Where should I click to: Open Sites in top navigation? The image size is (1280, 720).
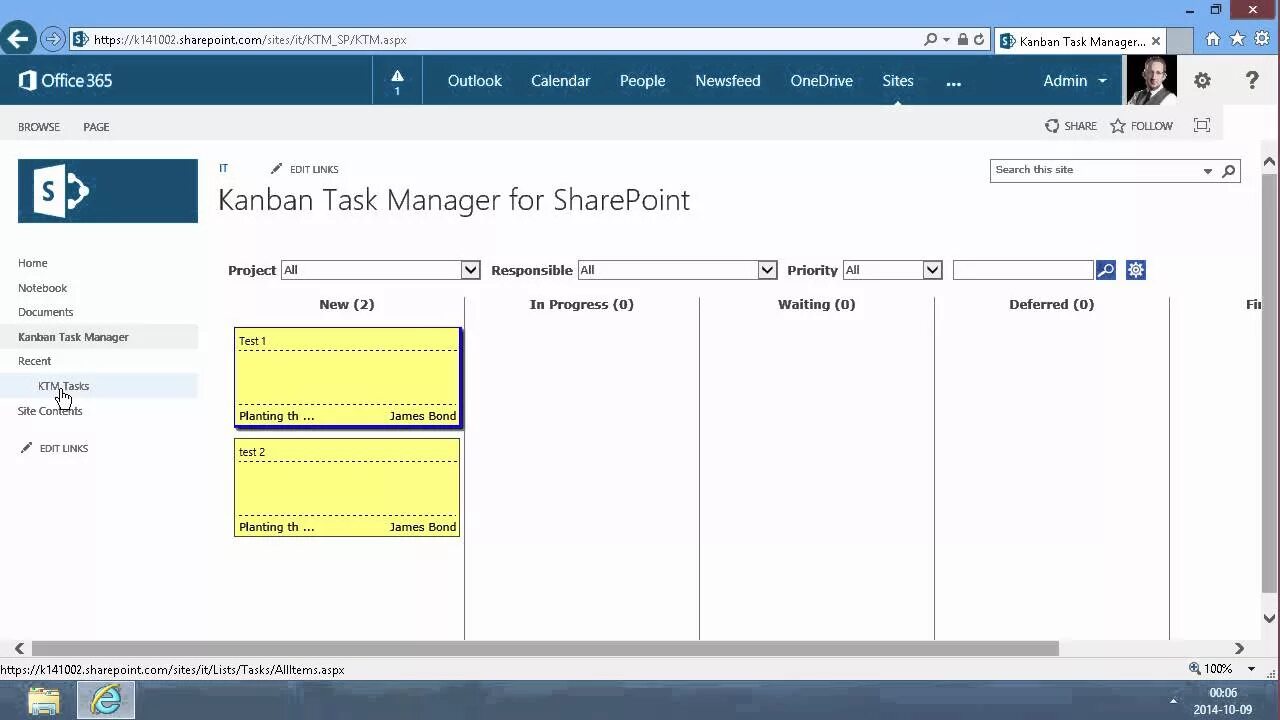(x=898, y=81)
